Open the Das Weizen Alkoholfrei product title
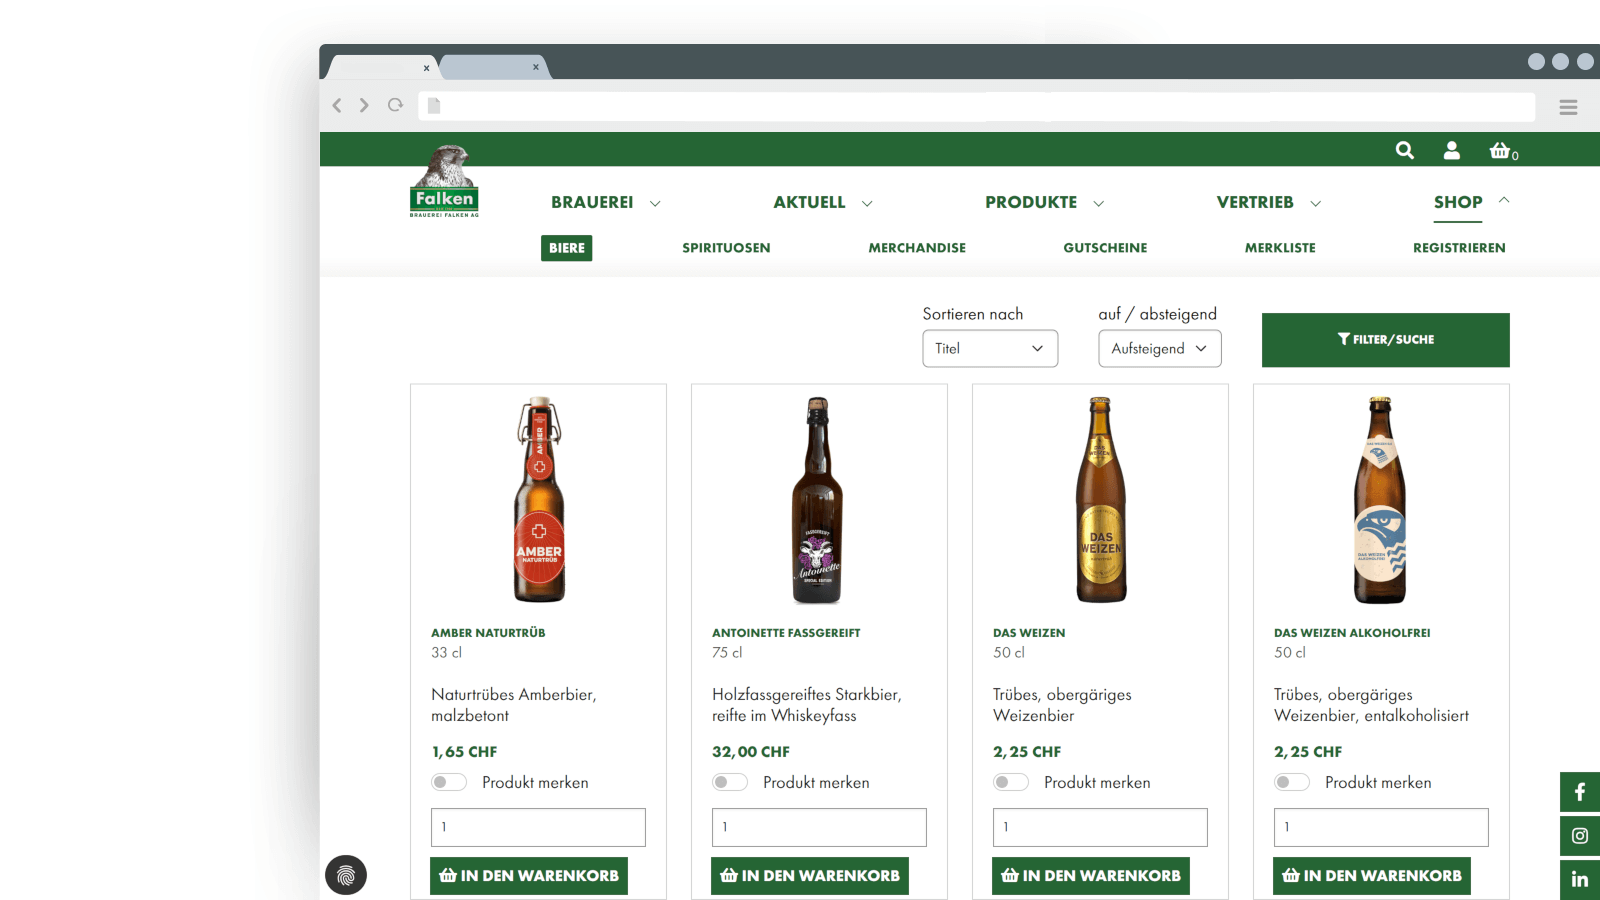 (x=1352, y=633)
